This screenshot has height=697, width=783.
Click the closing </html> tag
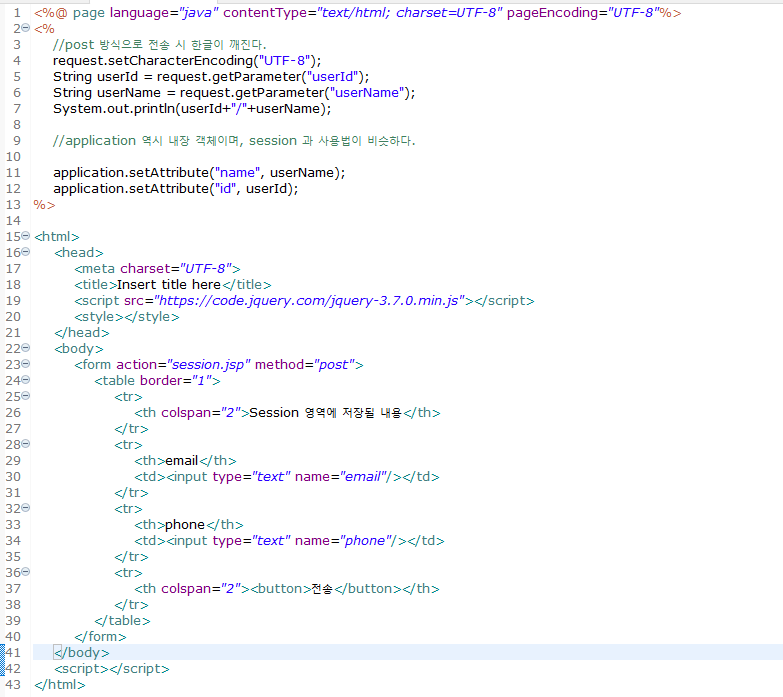tap(60, 685)
